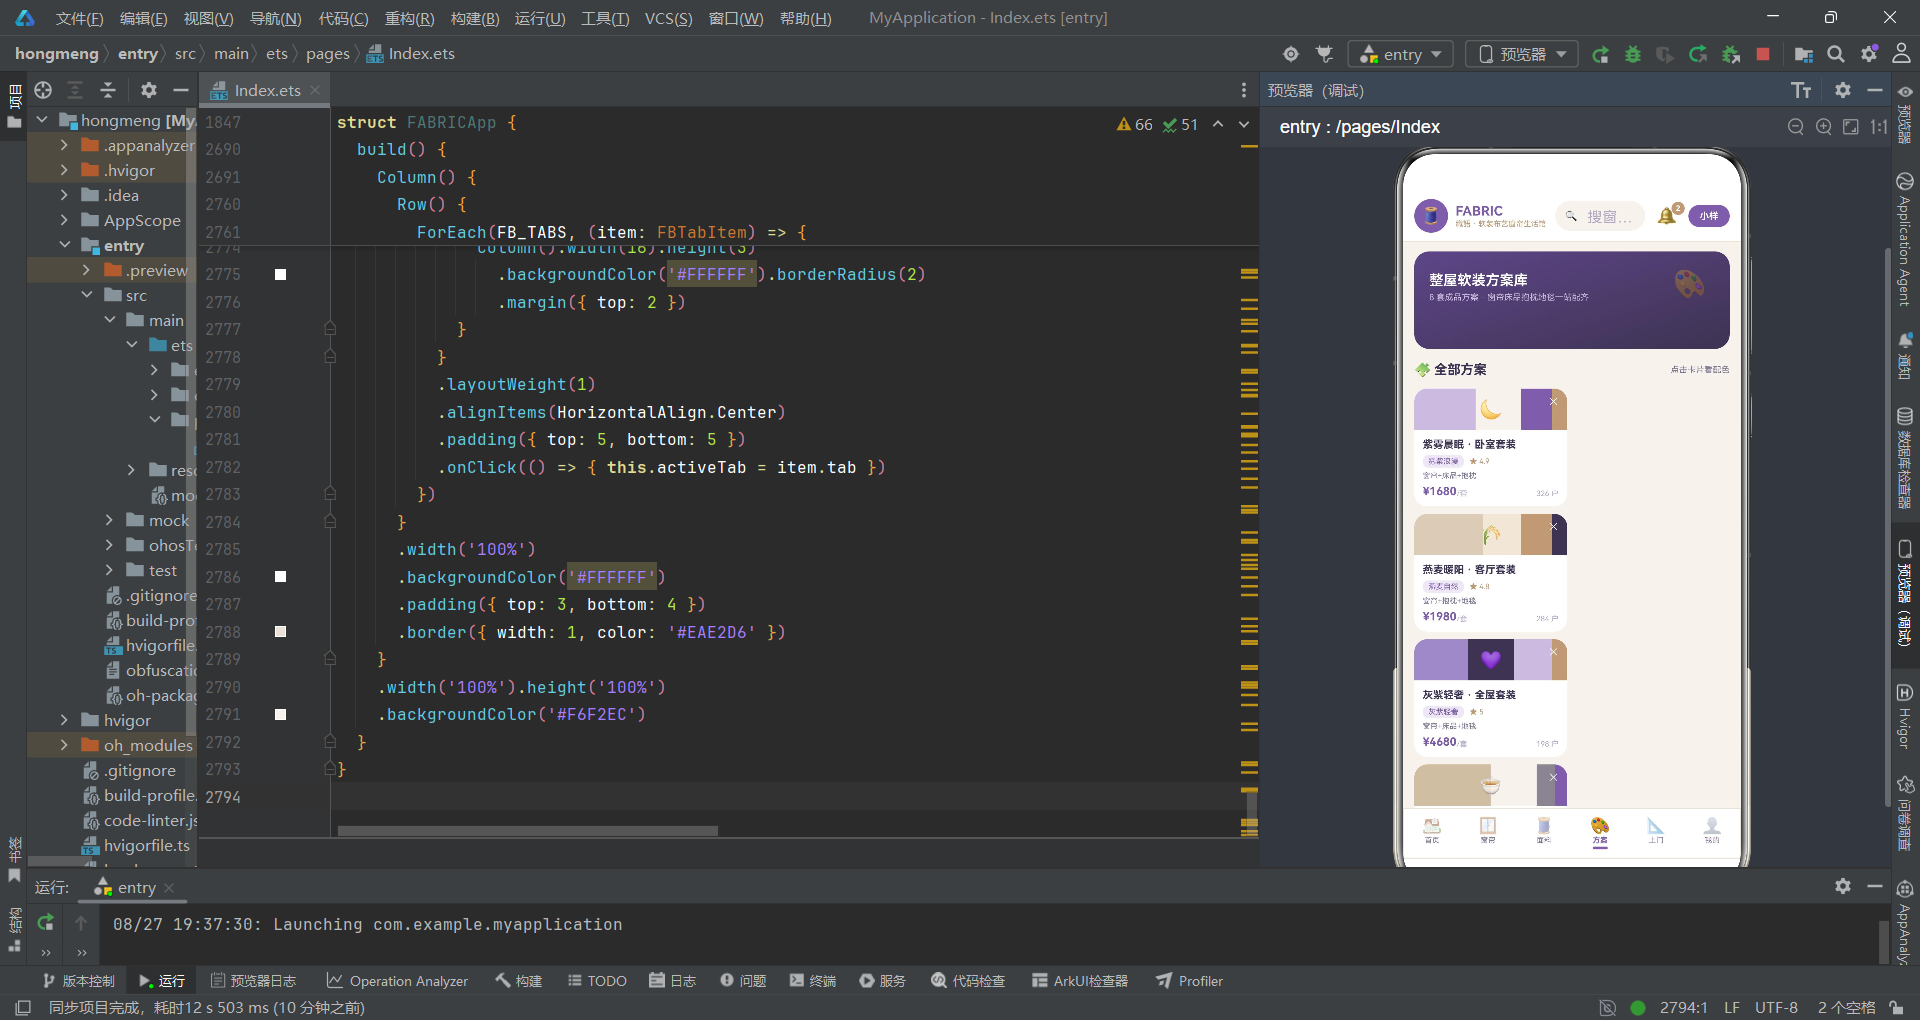Reset preview to 1:1 scale
Screen dimensions: 1920x1020
1878,127
